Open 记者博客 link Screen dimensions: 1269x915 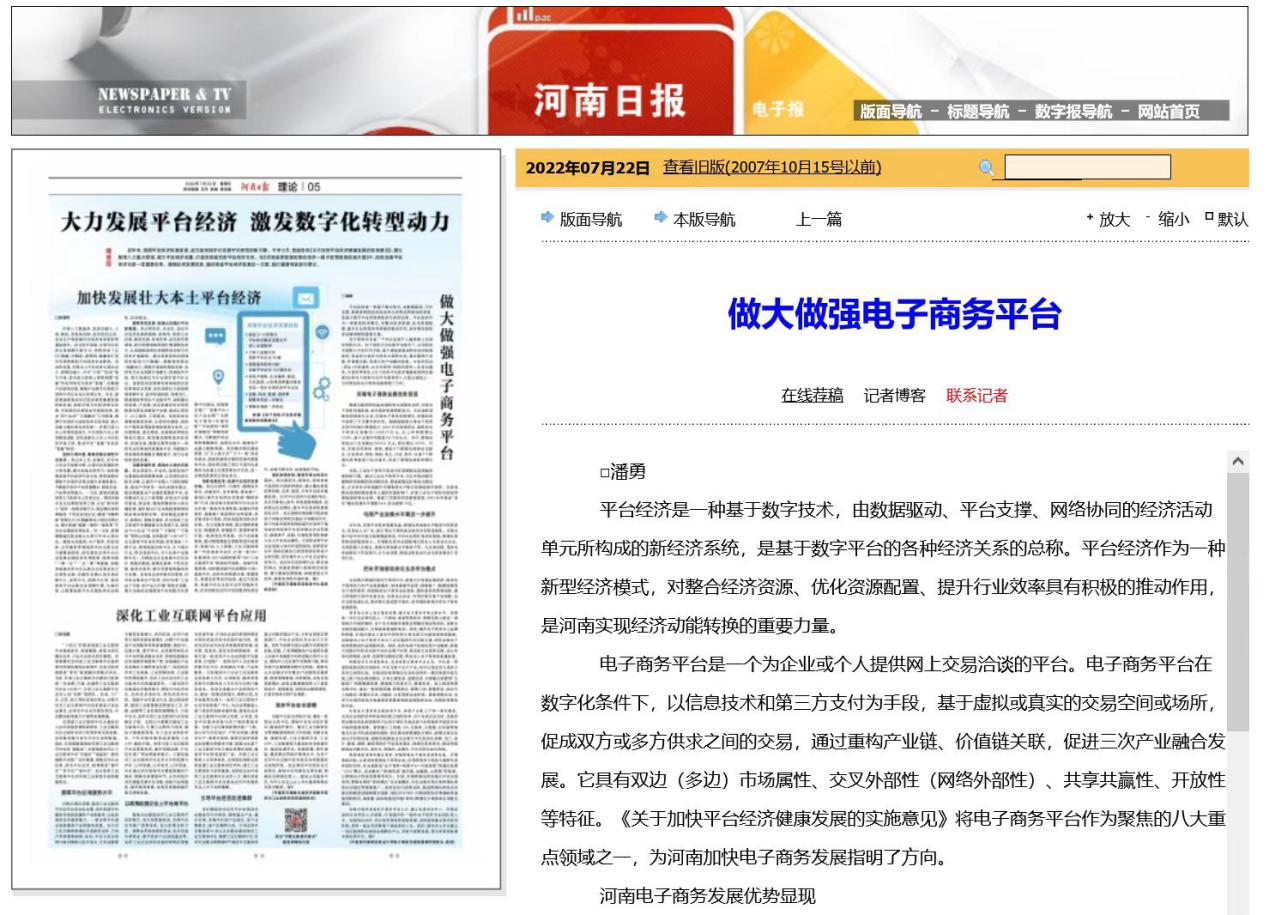(x=895, y=396)
